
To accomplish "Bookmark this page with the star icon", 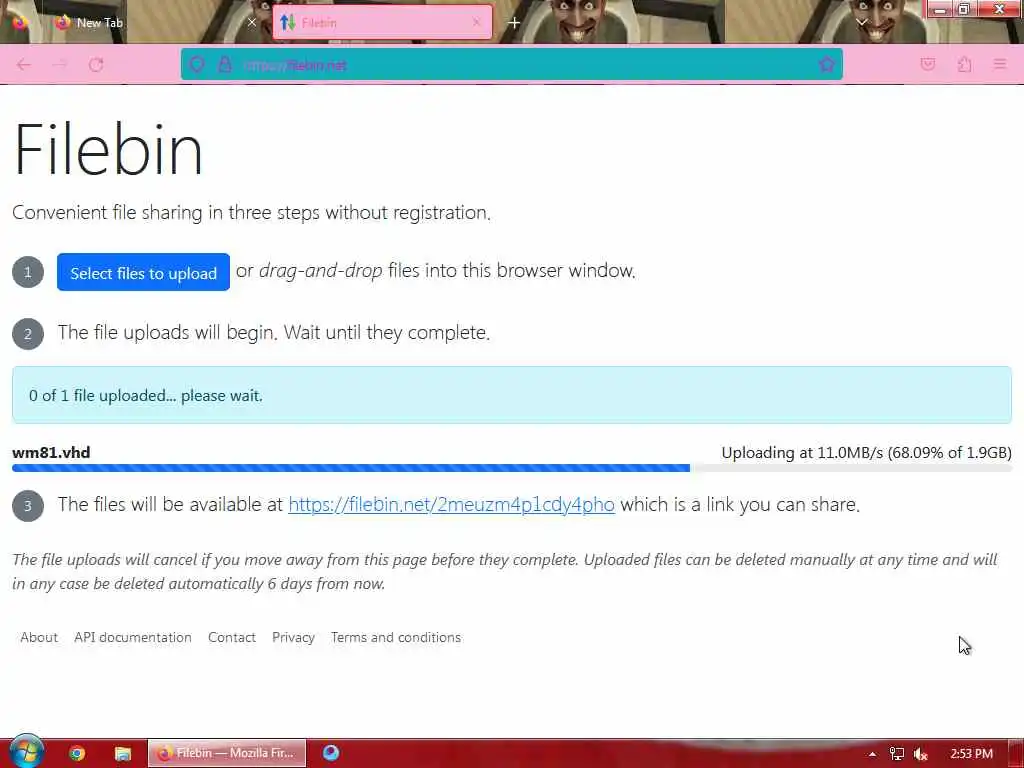I will (x=827, y=64).
